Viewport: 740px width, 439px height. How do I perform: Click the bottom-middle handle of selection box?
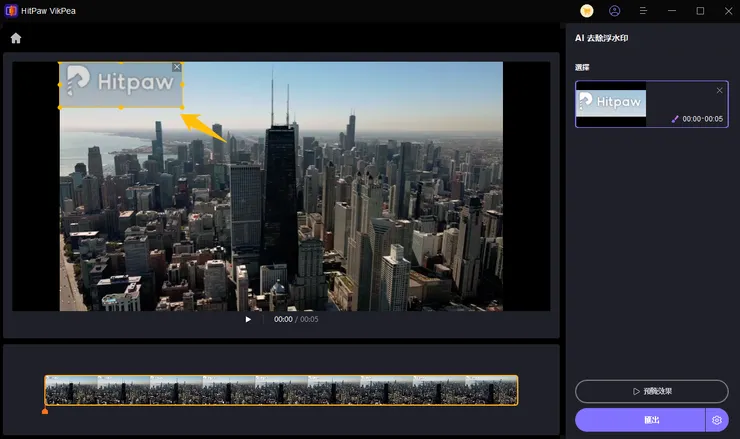(x=121, y=107)
